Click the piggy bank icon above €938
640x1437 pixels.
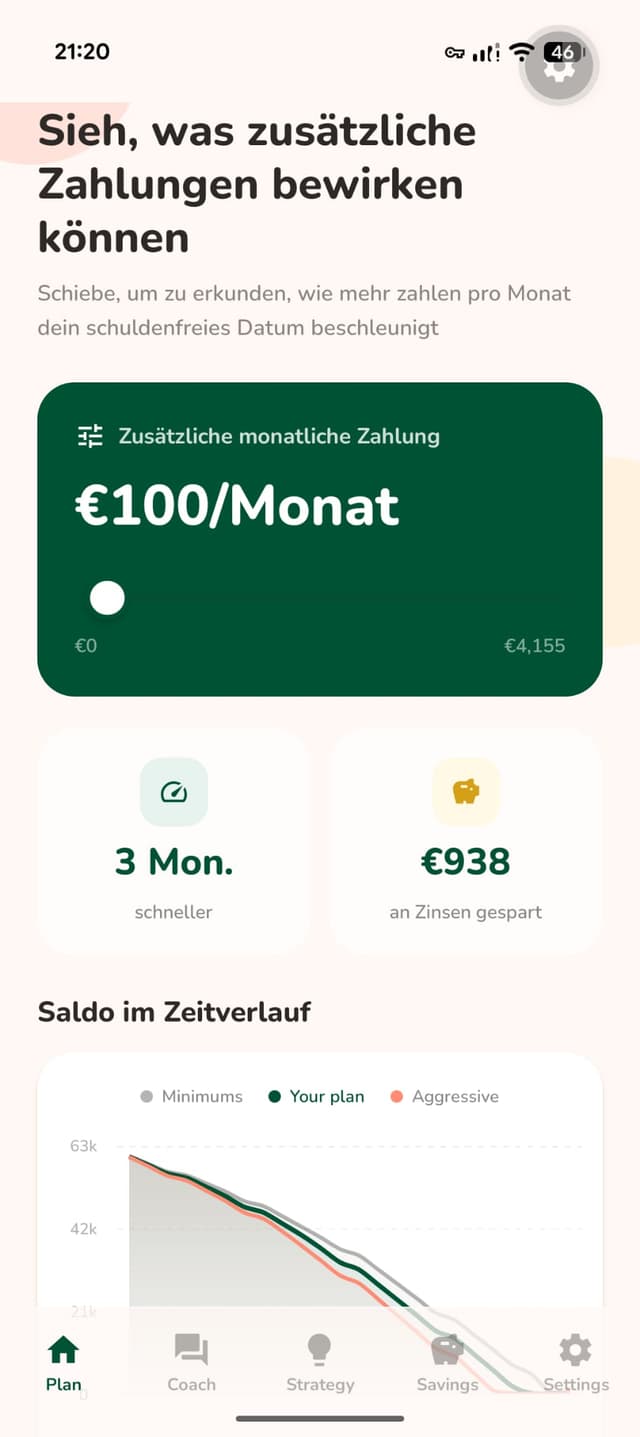coord(466,791)
